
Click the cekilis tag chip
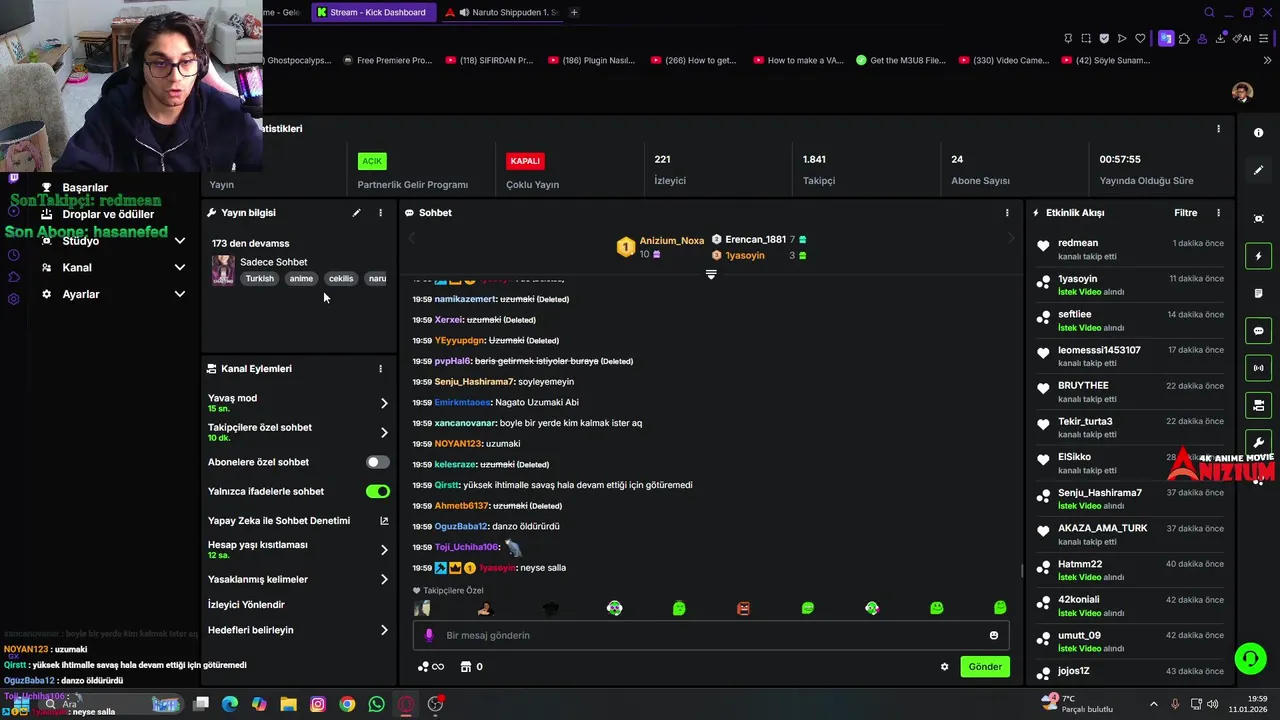click(341, 279)
